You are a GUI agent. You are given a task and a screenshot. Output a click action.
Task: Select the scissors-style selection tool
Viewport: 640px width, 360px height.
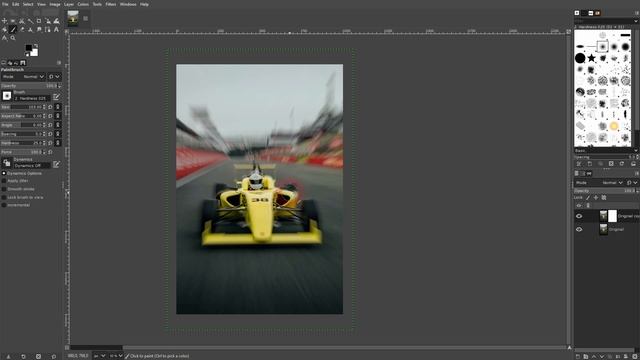click(22, 21)
